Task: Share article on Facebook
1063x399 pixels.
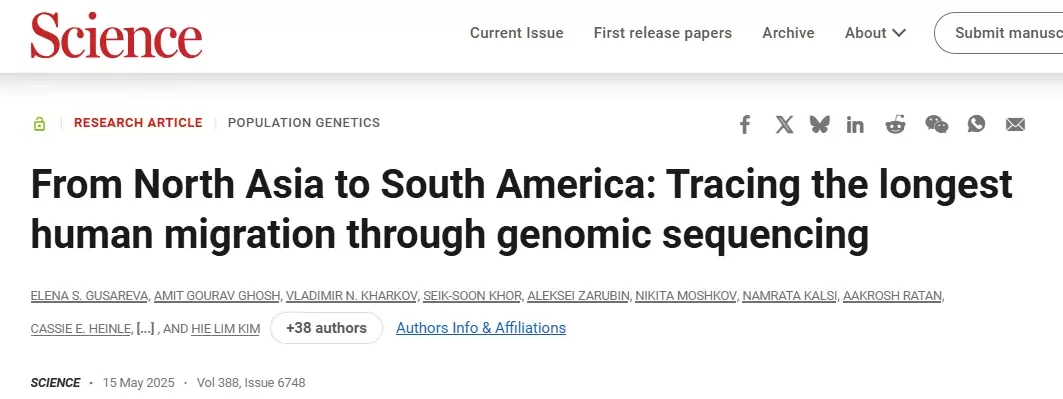Action: coord(744,125)
